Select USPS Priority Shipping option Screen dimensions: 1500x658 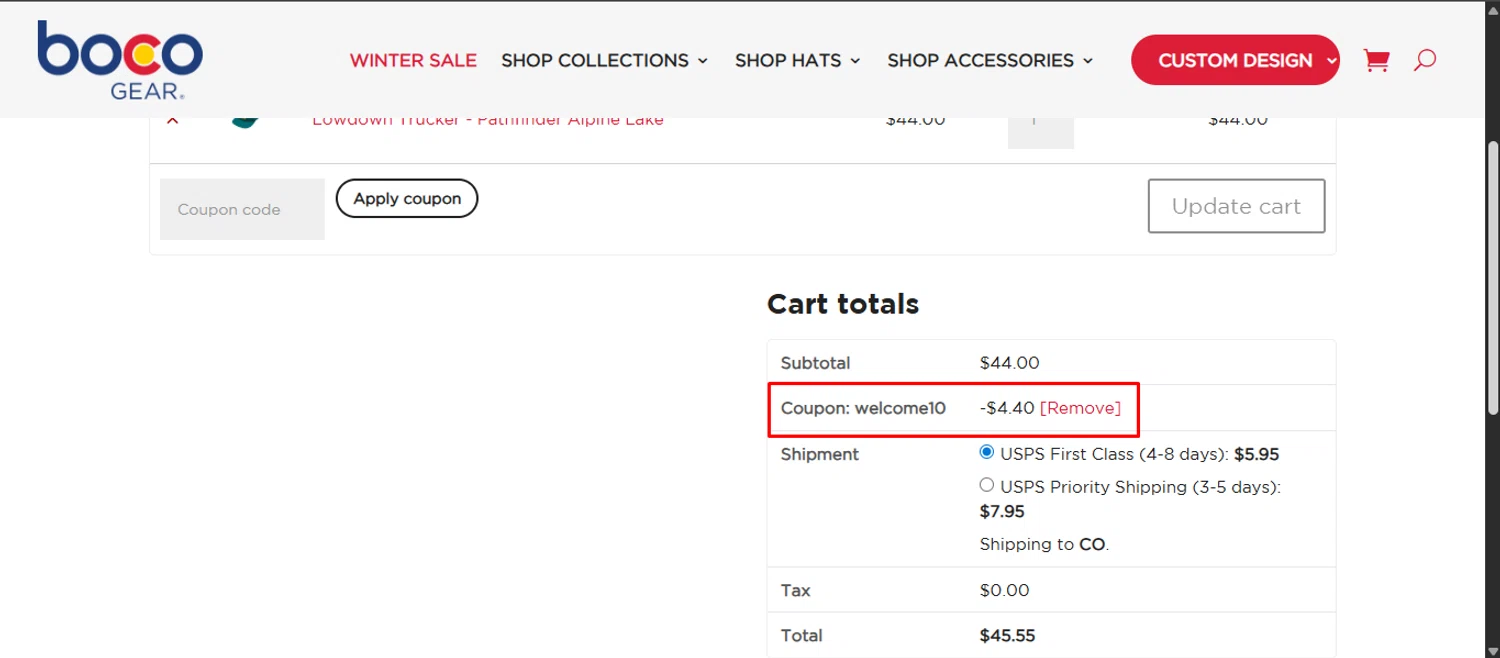click(x=987, y=486)
